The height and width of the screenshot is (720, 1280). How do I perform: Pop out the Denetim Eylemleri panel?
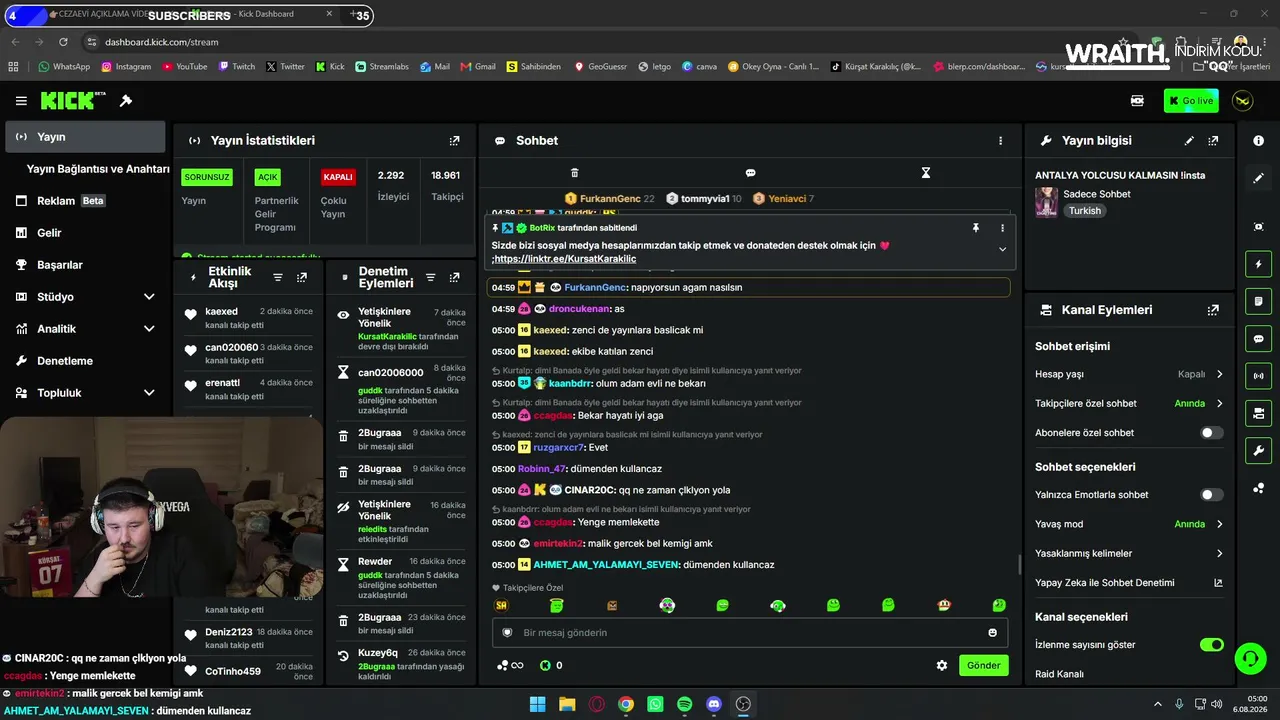(x=455, y=277)
